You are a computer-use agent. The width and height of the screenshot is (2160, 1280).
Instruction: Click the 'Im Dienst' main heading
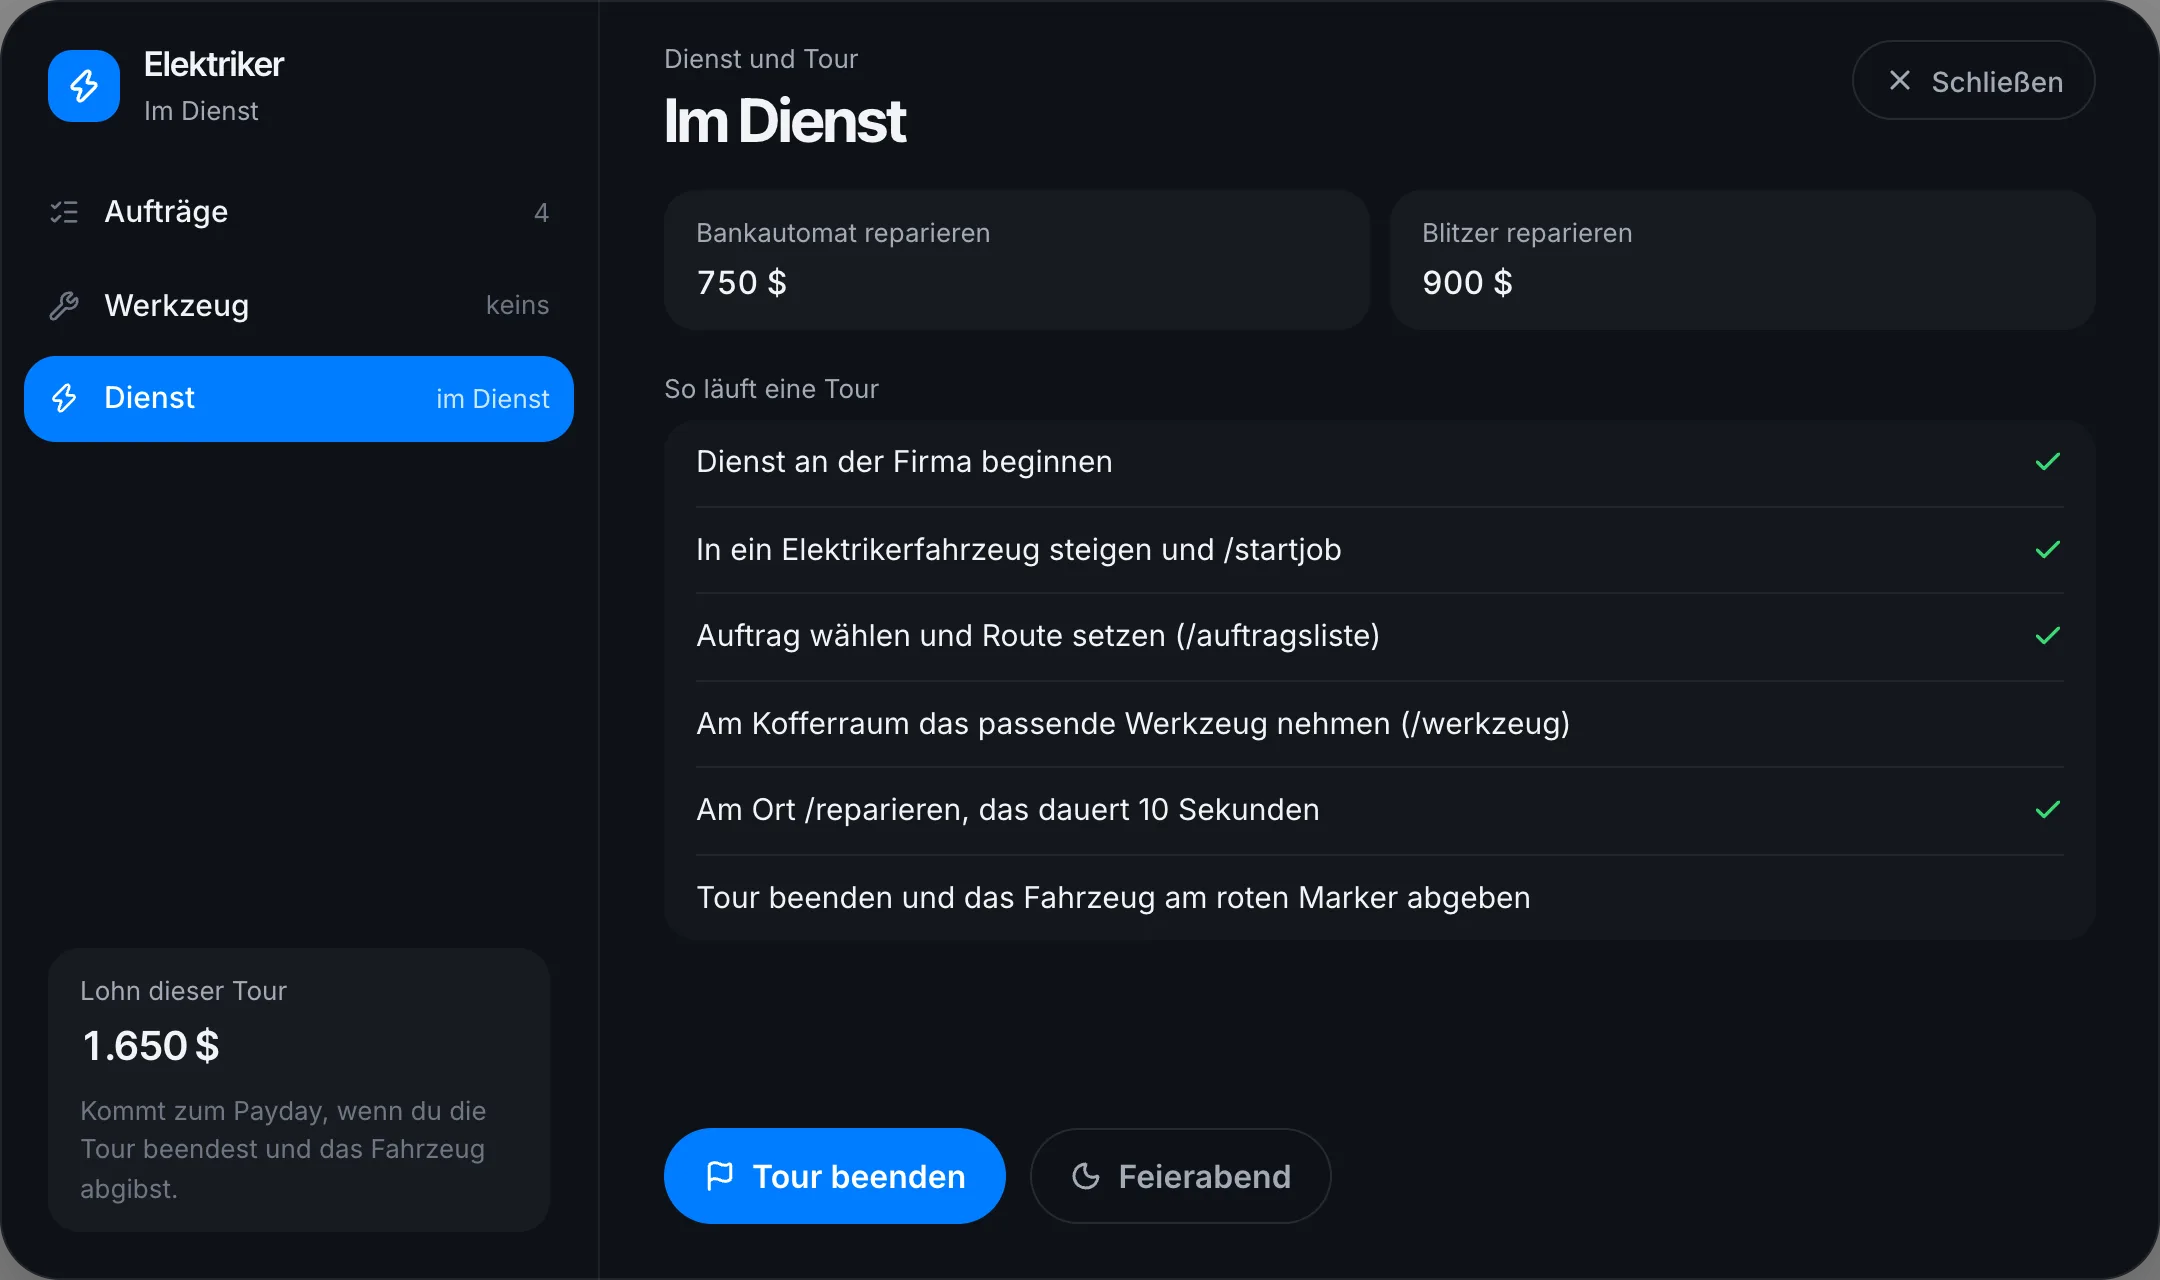point(785,121)
